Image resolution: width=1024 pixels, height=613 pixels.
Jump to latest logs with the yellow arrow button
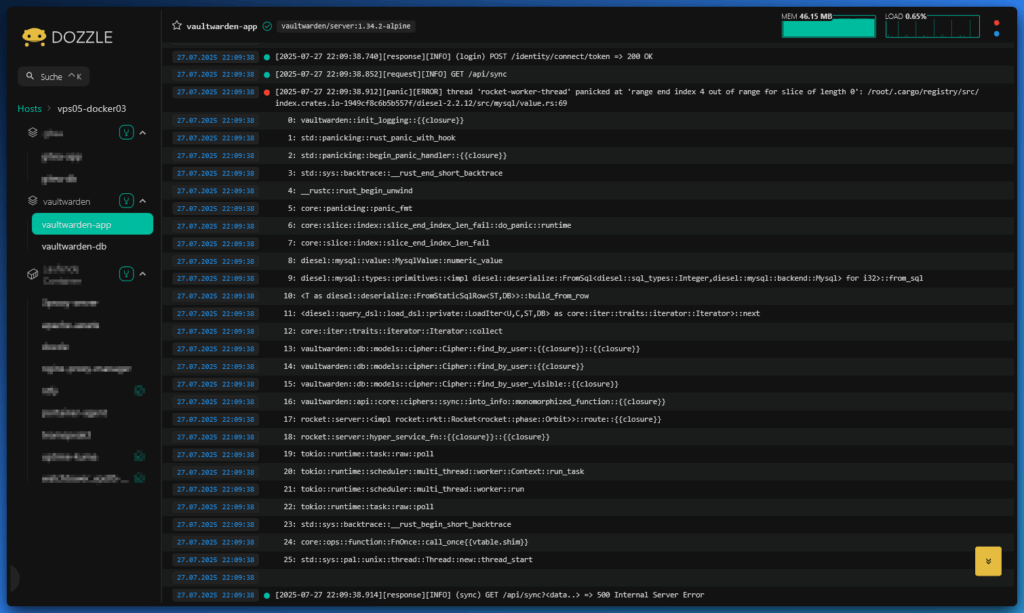987,561
